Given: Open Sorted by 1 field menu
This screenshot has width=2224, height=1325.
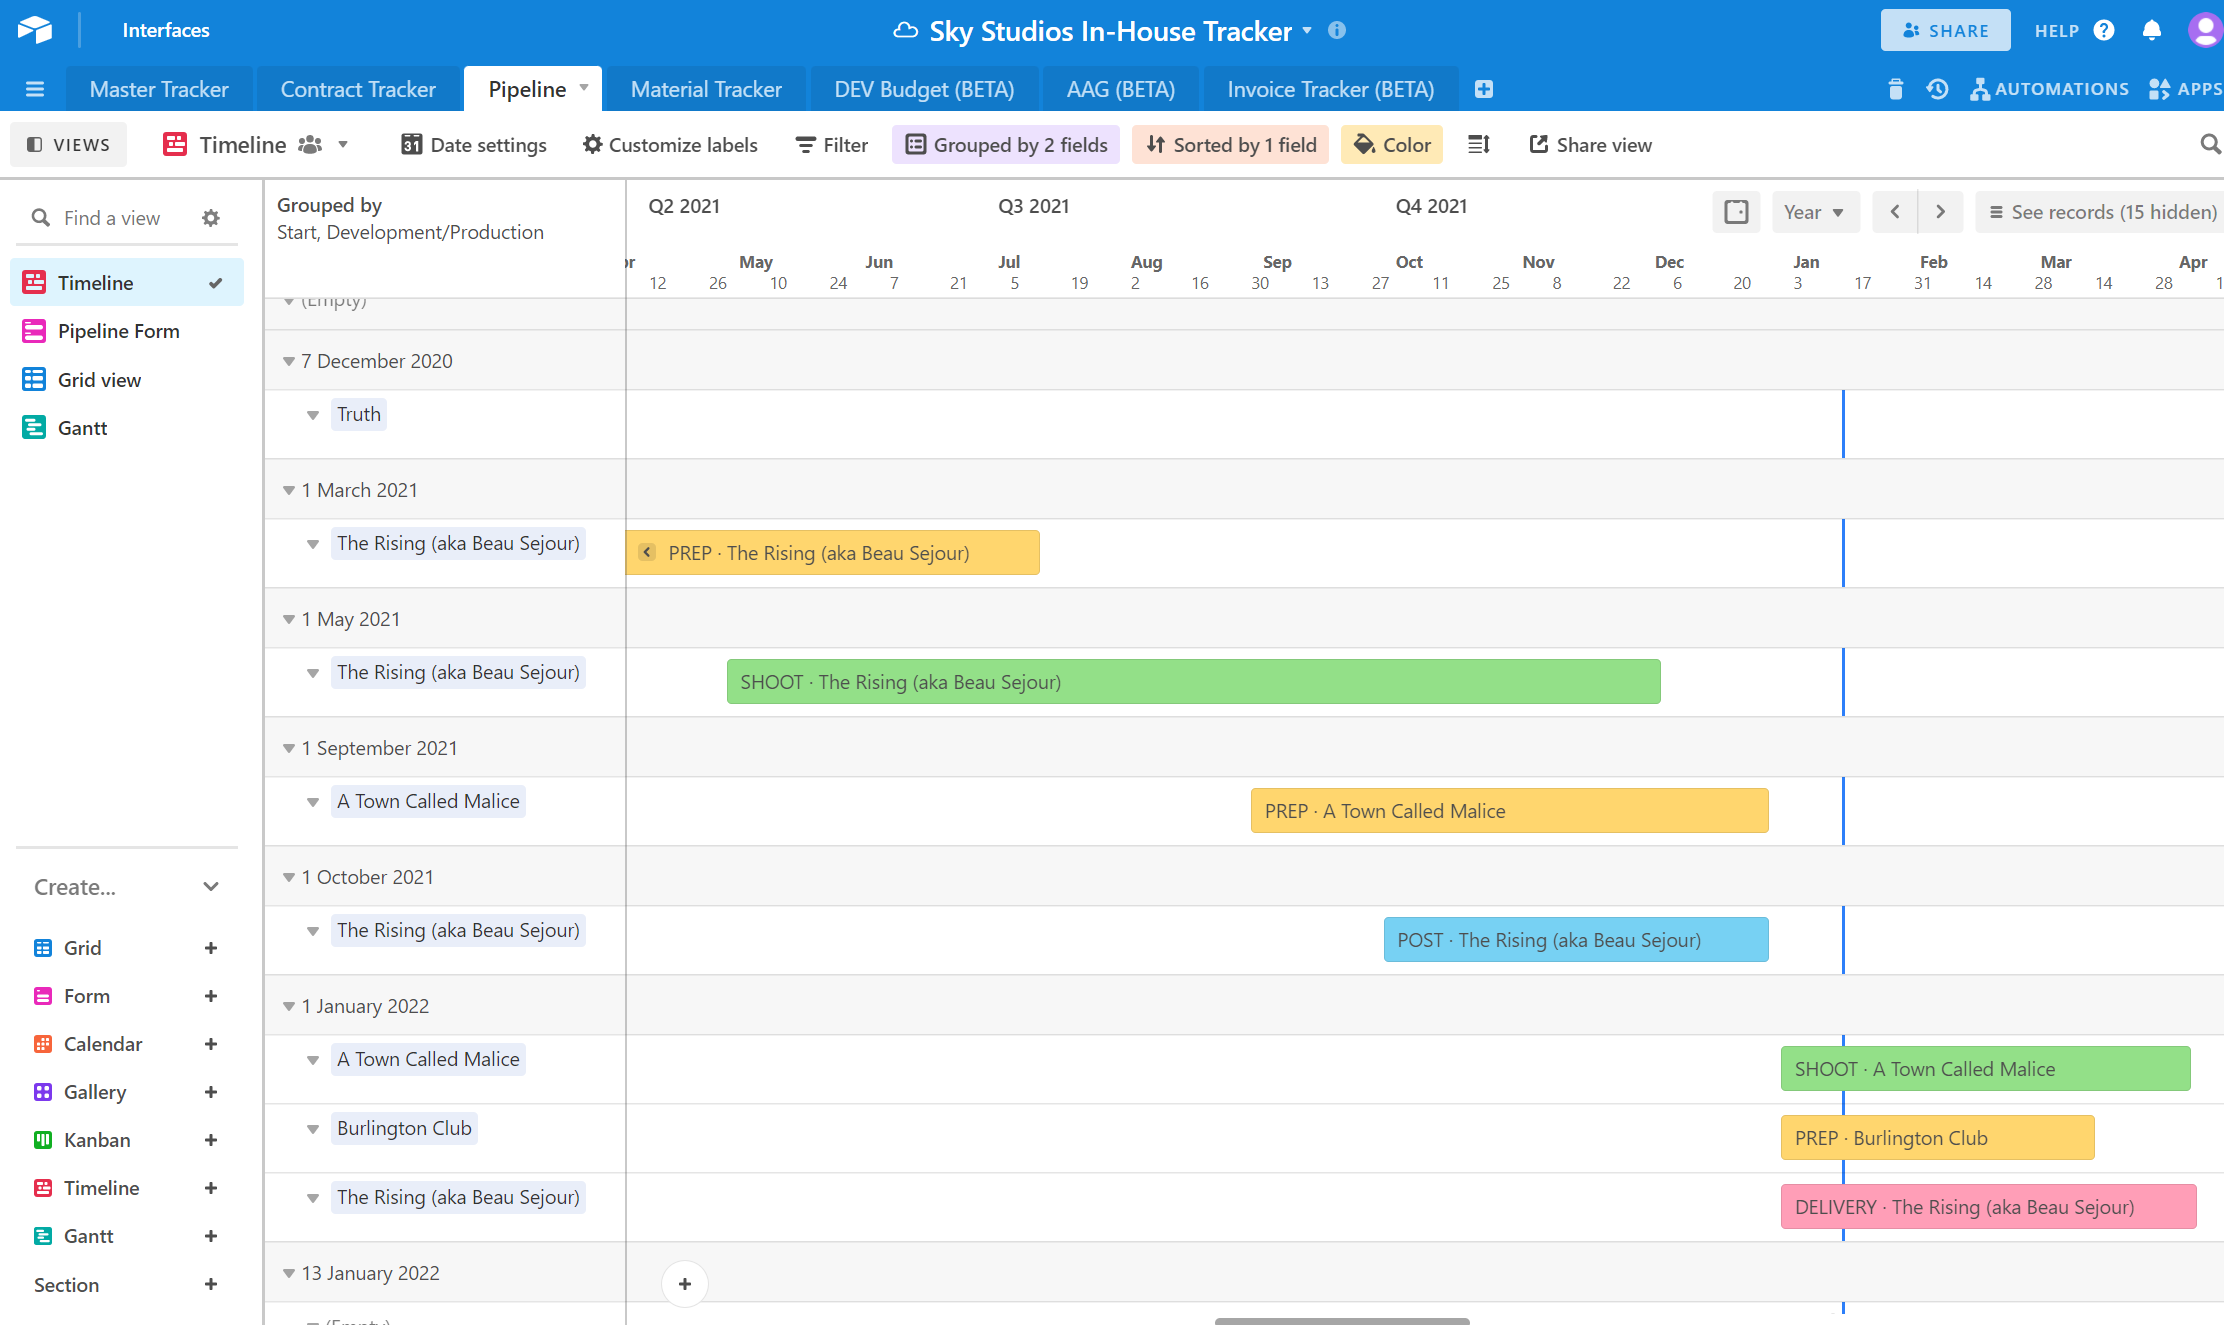Looking at the screenshot, I should pyautogui.click(x=1231, y=145).
